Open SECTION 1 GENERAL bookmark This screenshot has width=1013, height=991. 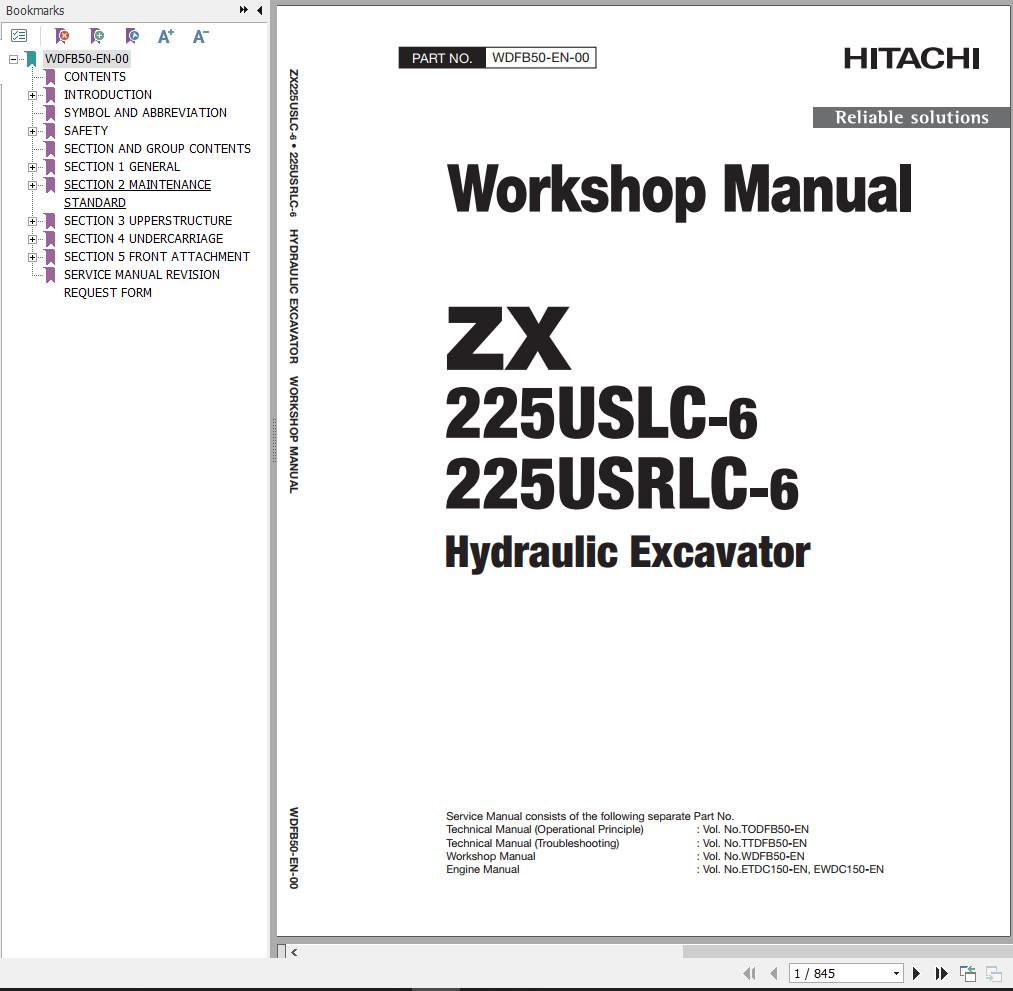click(122, 167)
